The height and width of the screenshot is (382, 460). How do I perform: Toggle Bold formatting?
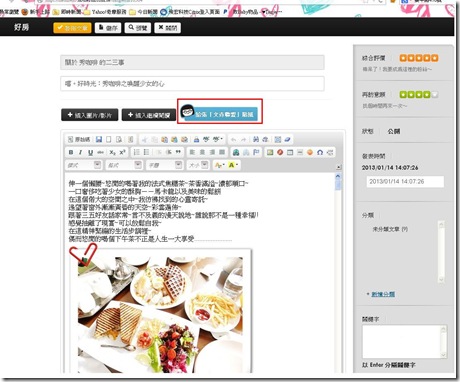click(71, 152)
